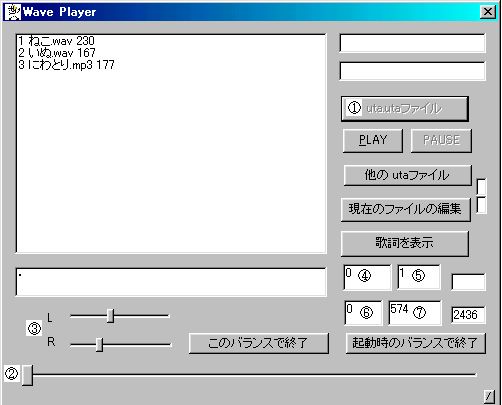Click the small slash icon at bottom-right corner
Viewport: 502px width, 405px height.
point(489,396)
